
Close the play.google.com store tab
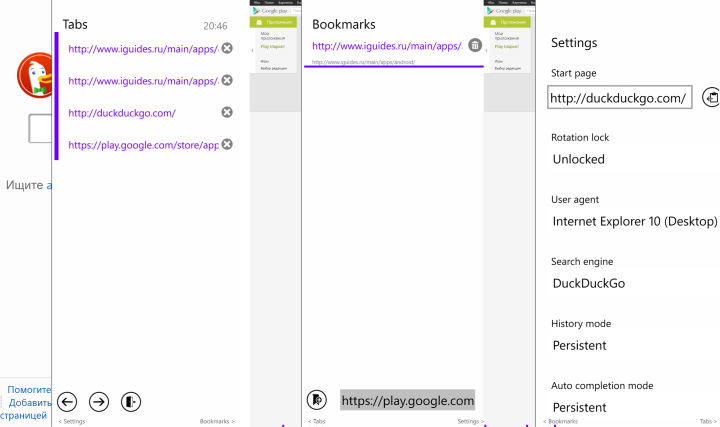pyautogui.click(x=227, y=145)
